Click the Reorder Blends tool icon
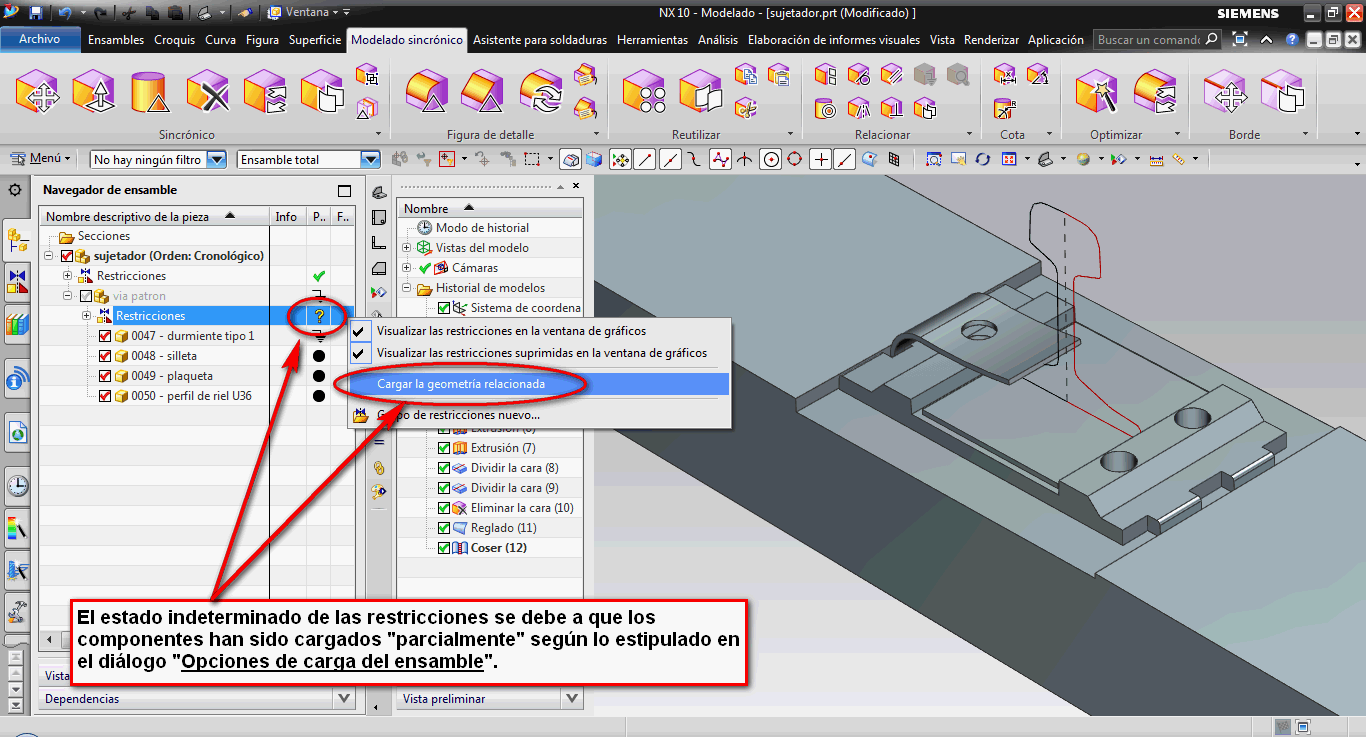This screenshot has height=737, width=1366. (x=541, y=93)
